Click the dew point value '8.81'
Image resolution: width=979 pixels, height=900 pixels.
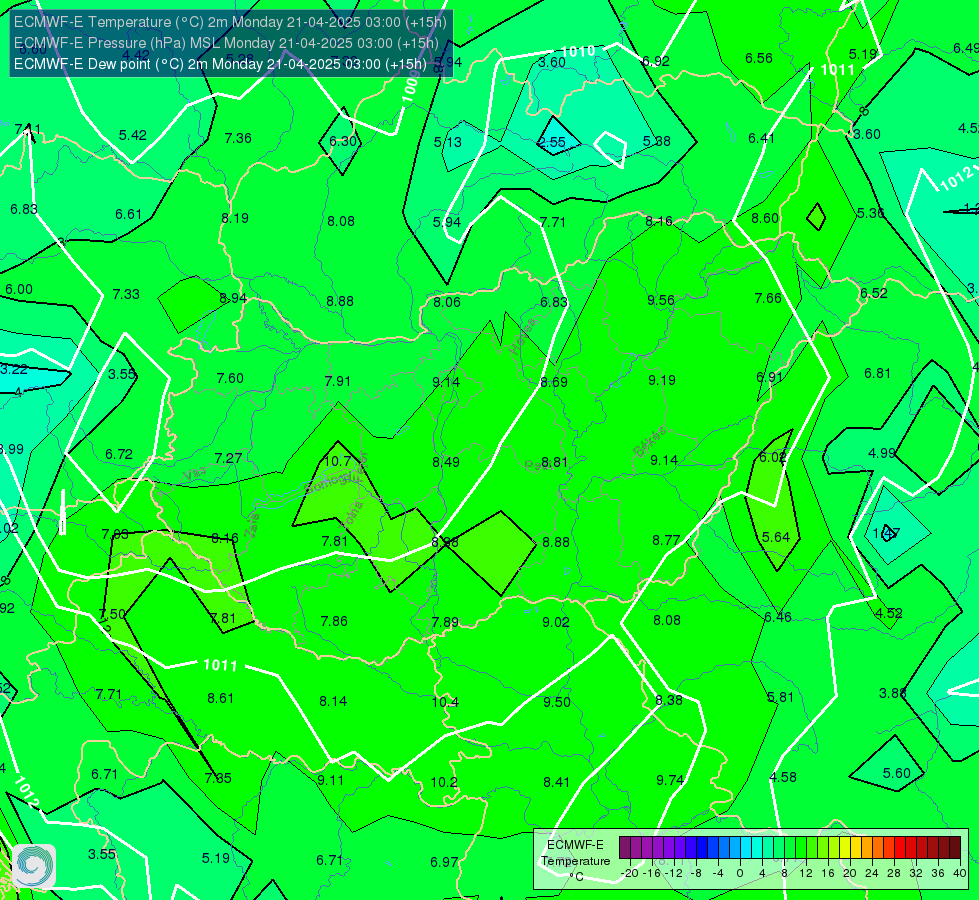pyautogui.click(x=554, y=462)
